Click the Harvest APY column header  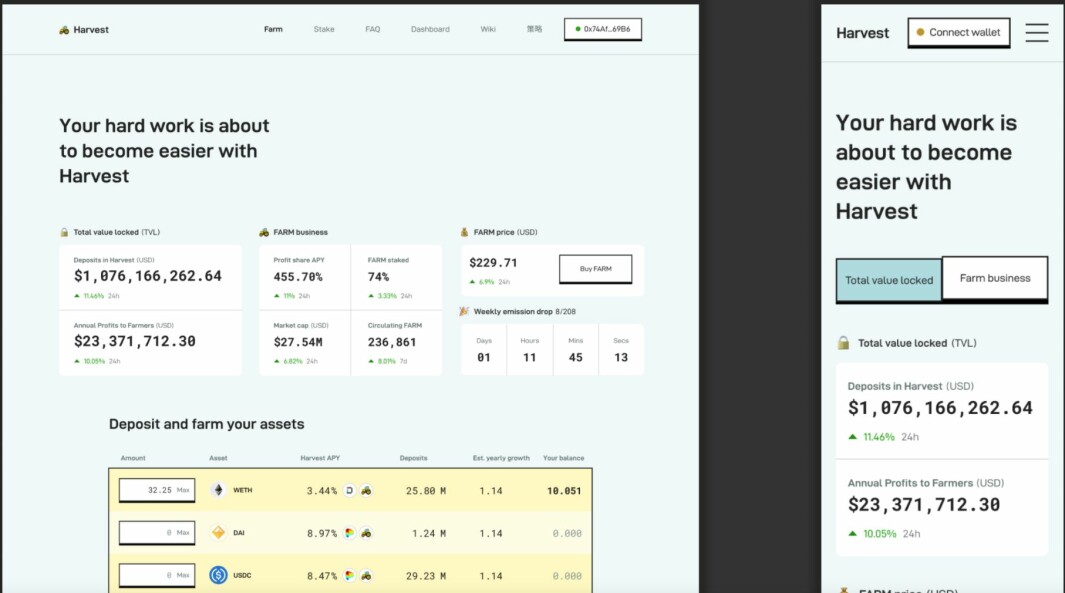coord(320,459)
